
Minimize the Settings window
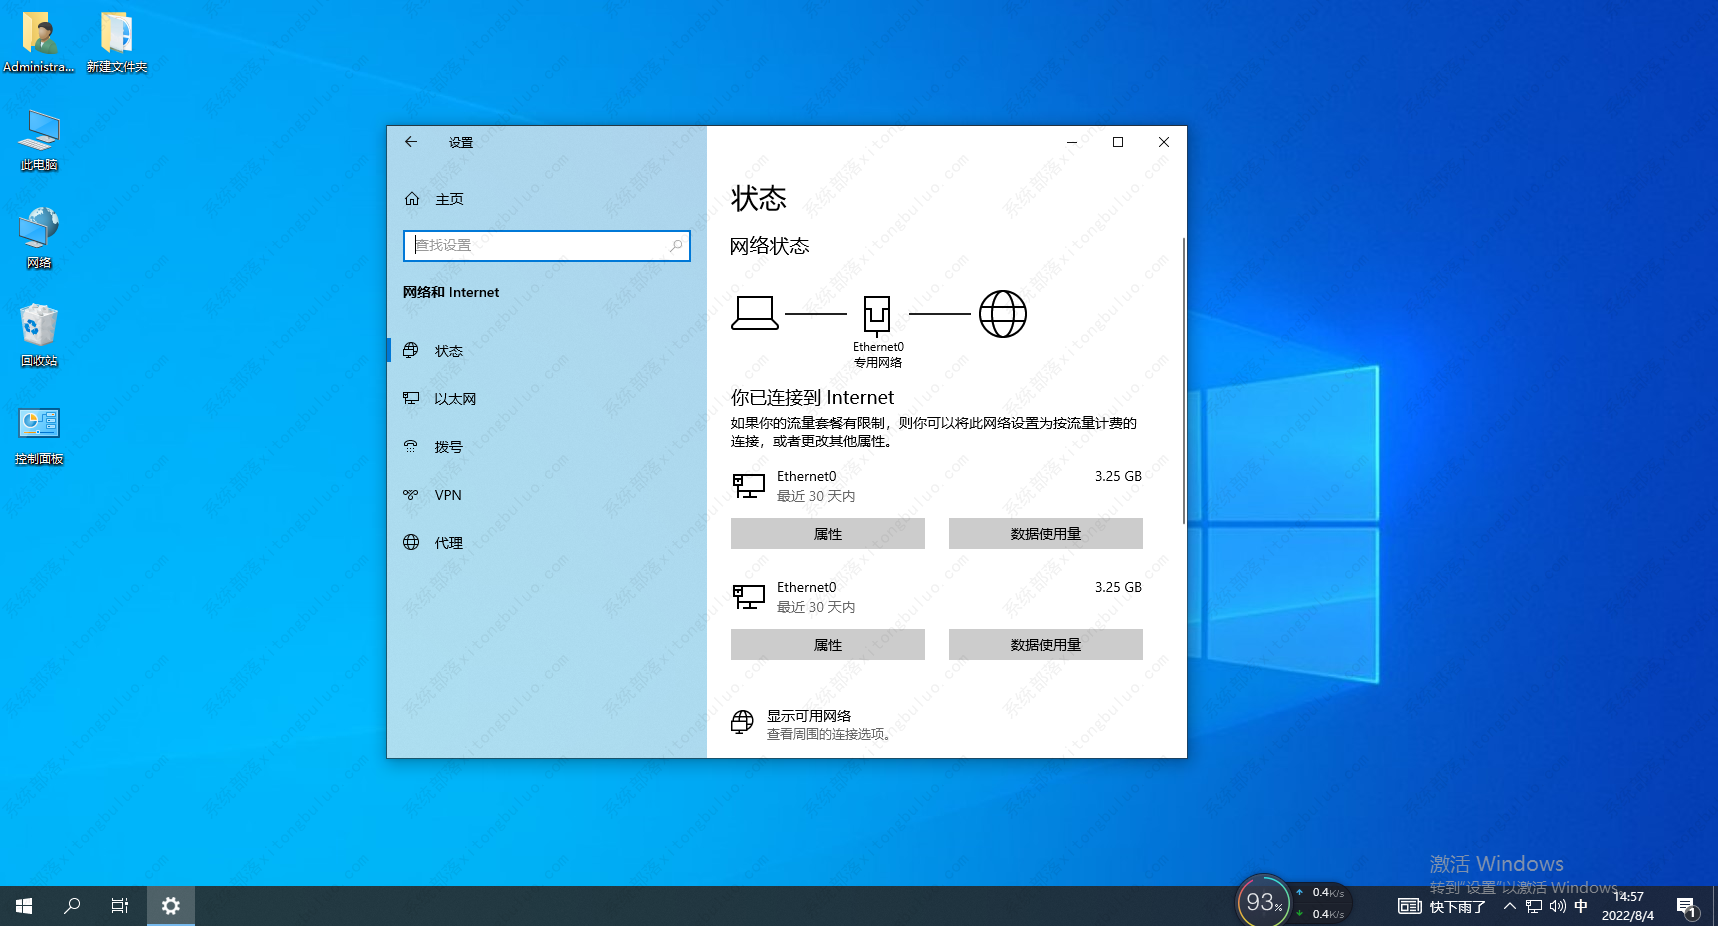coord(1072,142)
